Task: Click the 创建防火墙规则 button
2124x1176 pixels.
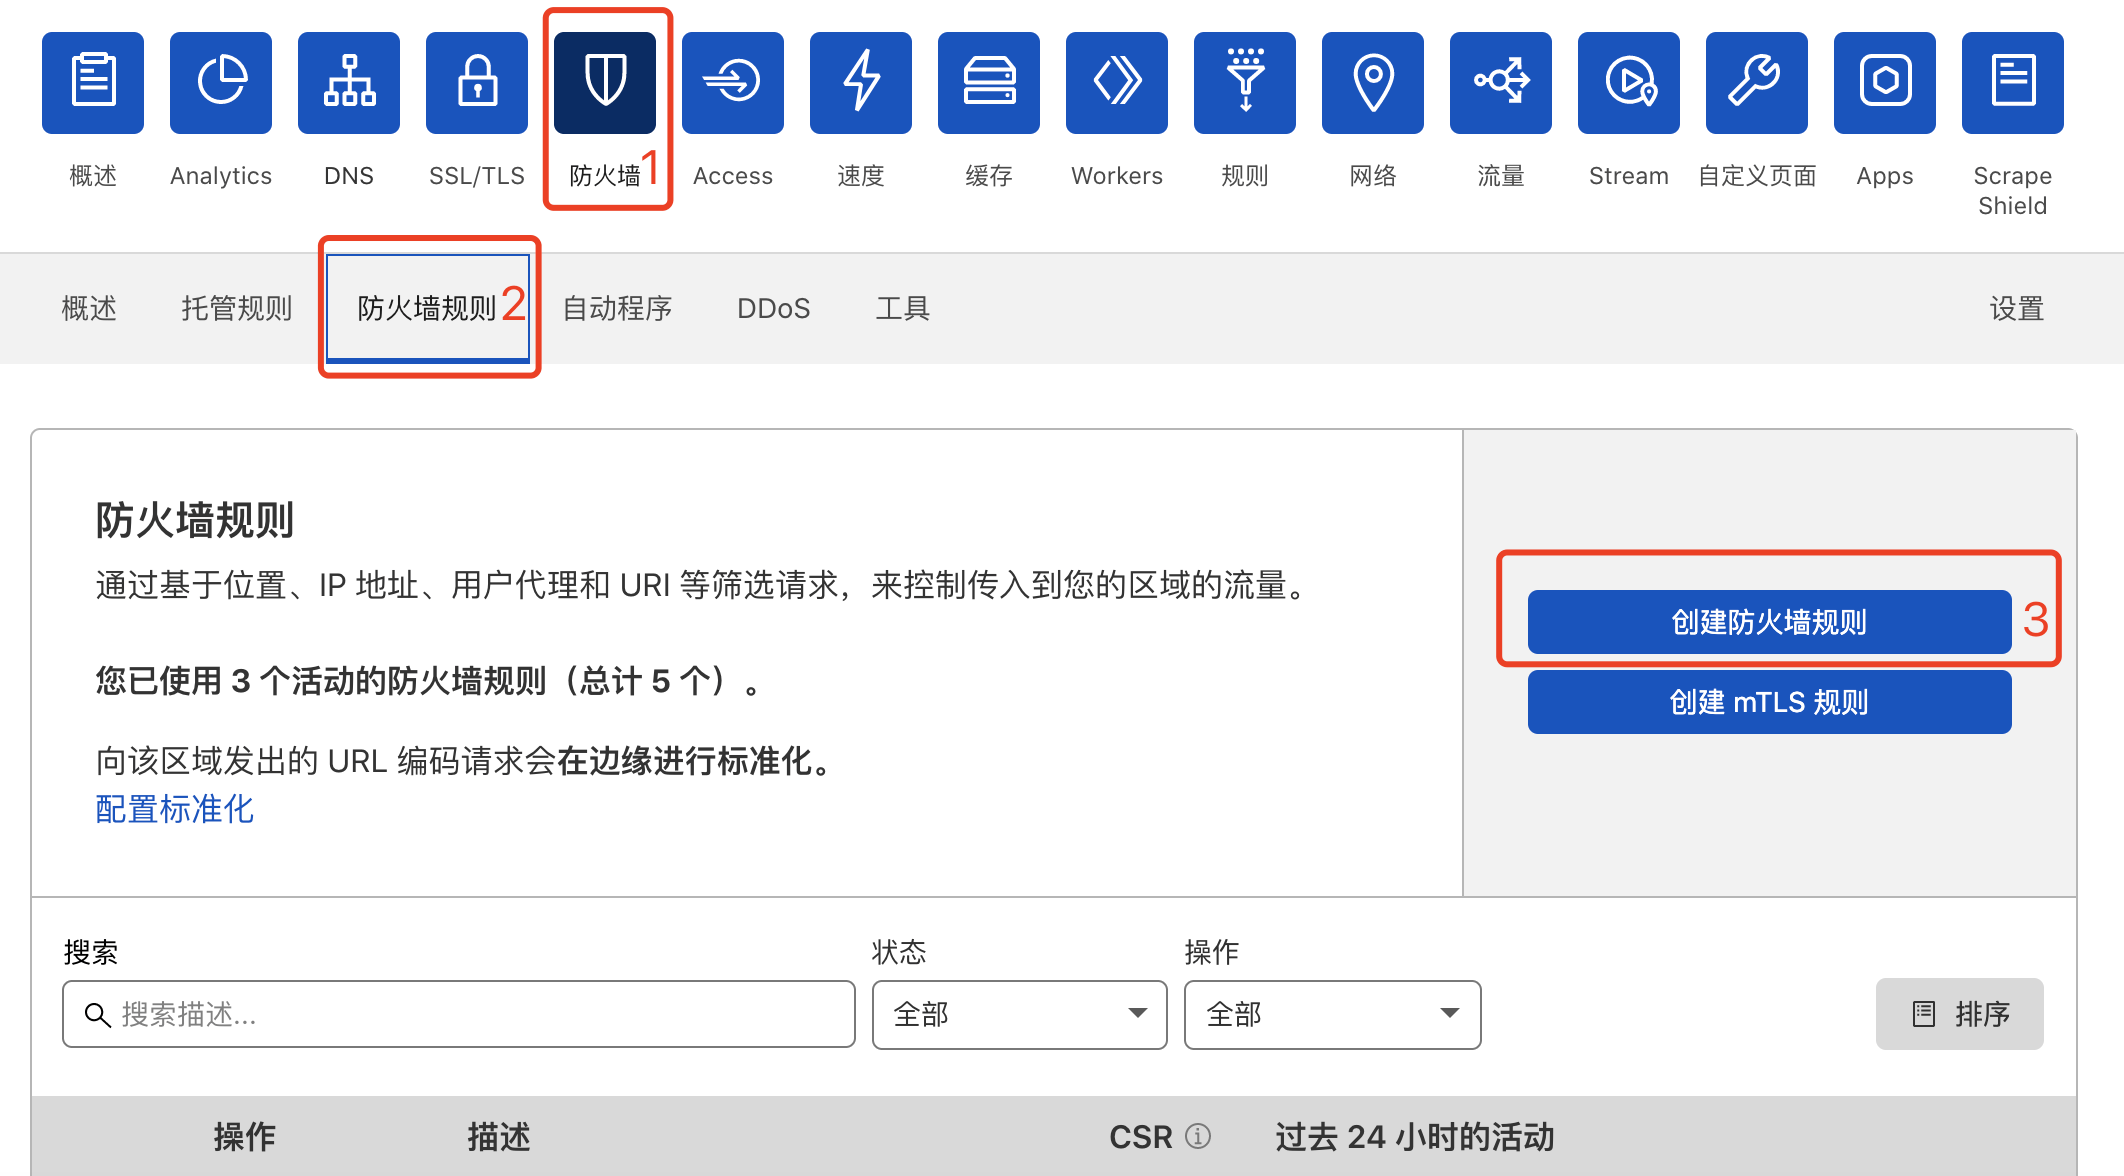Action: pos(1769,622)
